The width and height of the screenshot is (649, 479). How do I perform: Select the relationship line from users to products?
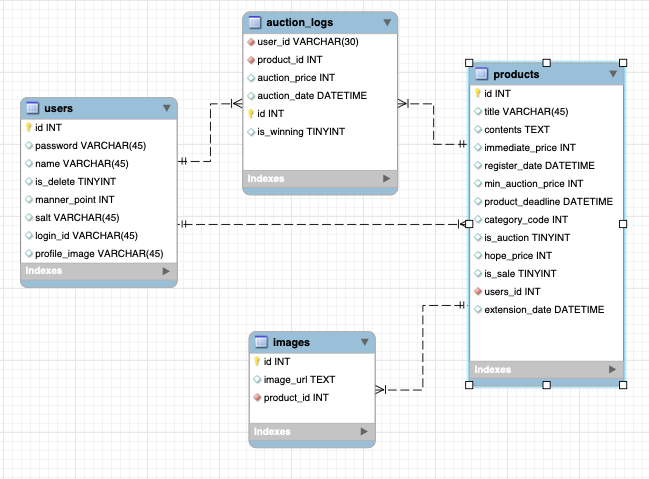(323, 224)
